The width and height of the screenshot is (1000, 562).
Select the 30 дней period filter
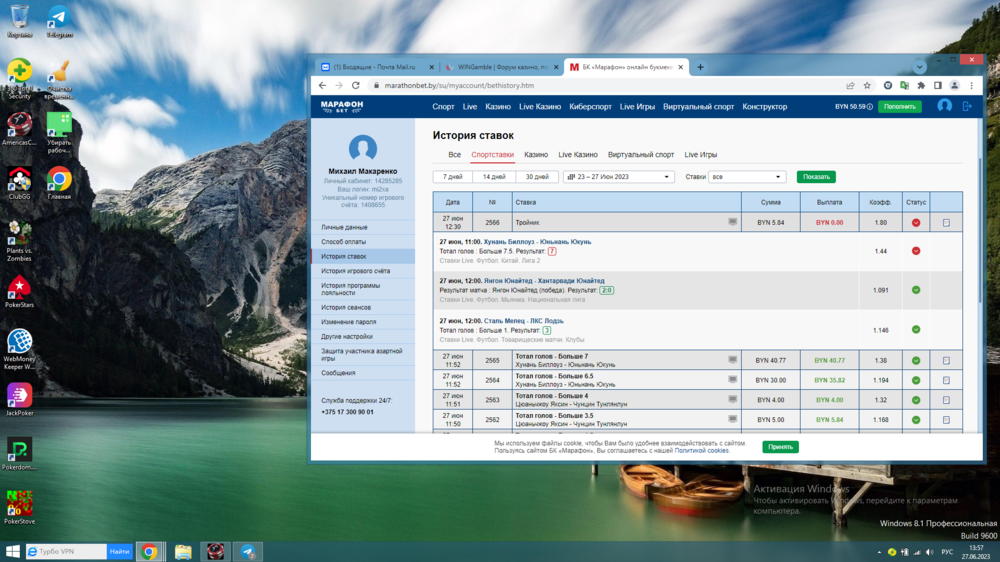(536, 177)
